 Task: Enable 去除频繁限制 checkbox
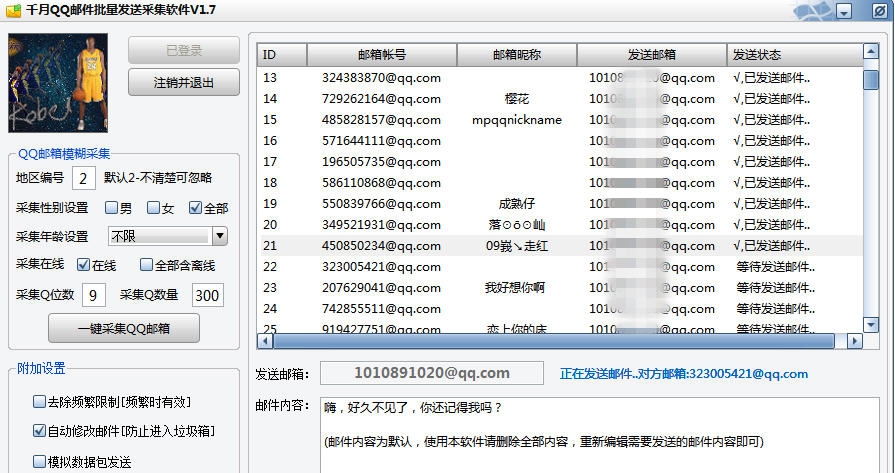click(39, 402)
